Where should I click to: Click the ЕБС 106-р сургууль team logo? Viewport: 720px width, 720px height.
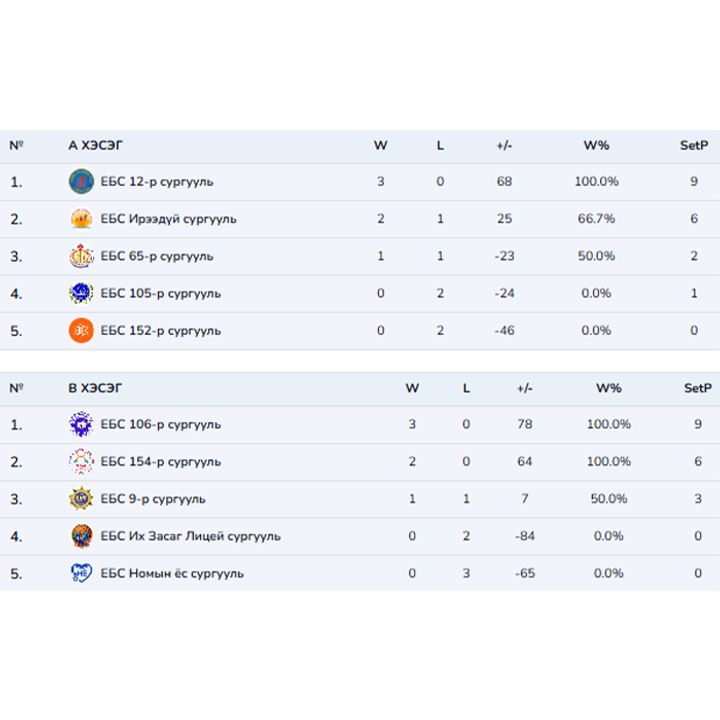[81, 425]
